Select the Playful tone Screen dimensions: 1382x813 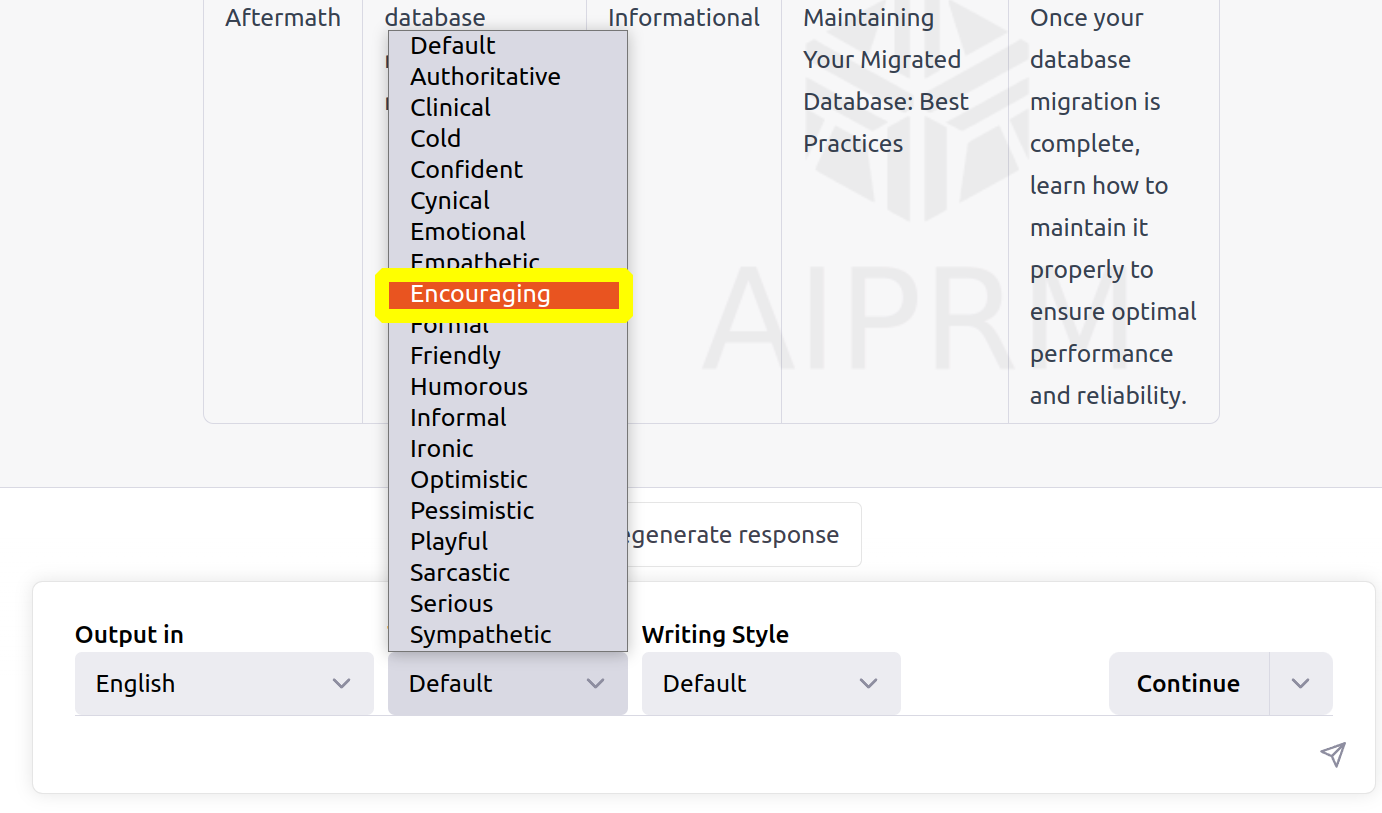point(449,541)
